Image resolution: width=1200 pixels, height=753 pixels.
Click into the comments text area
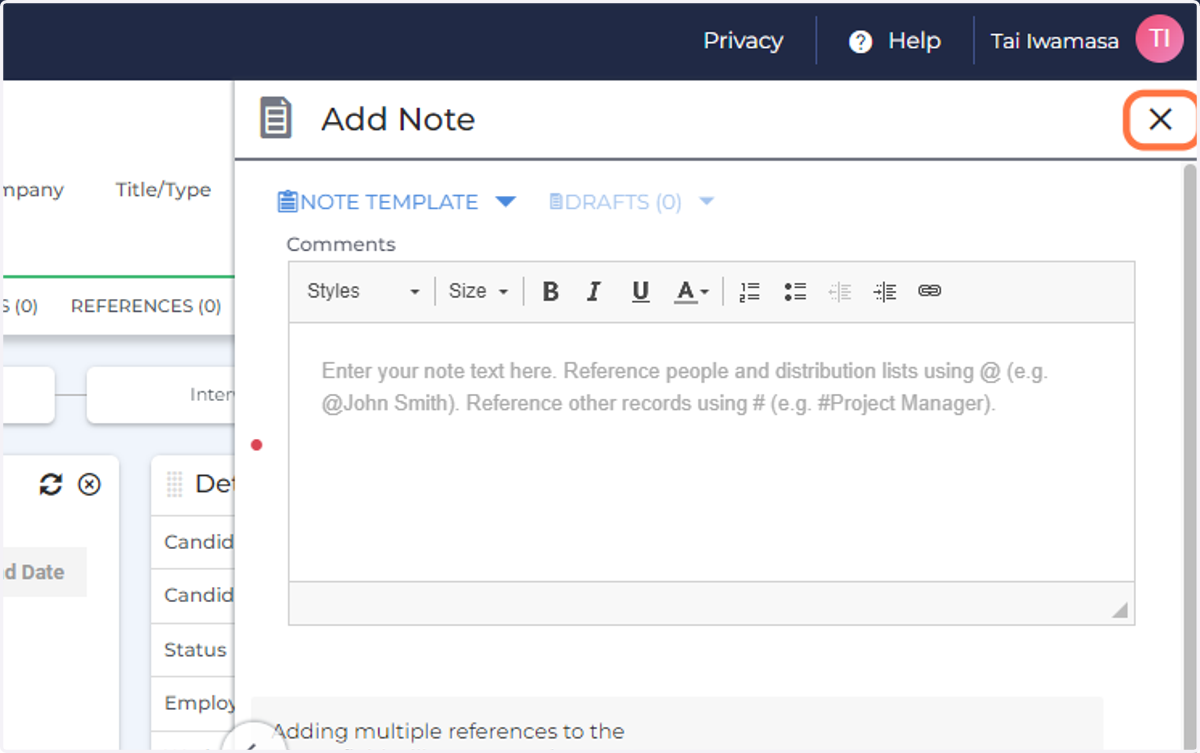pyautogui.click(x=711, y=452)
